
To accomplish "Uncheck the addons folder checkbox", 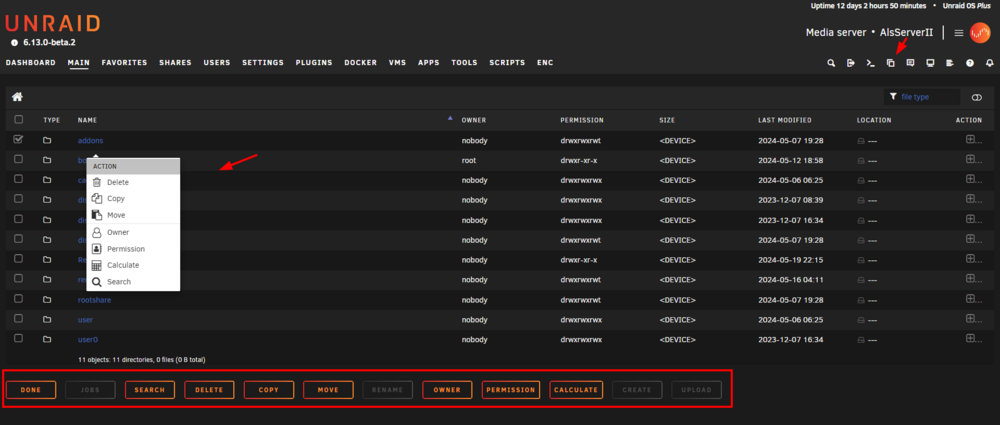I will pos(18,139).
